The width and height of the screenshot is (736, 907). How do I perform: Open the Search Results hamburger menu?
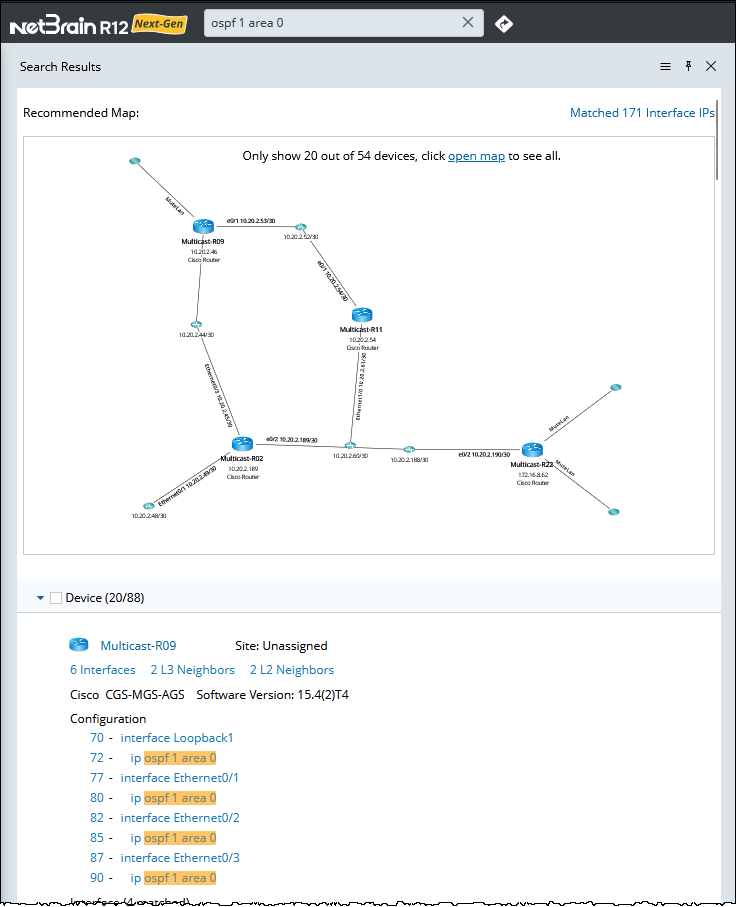(665, 67)
